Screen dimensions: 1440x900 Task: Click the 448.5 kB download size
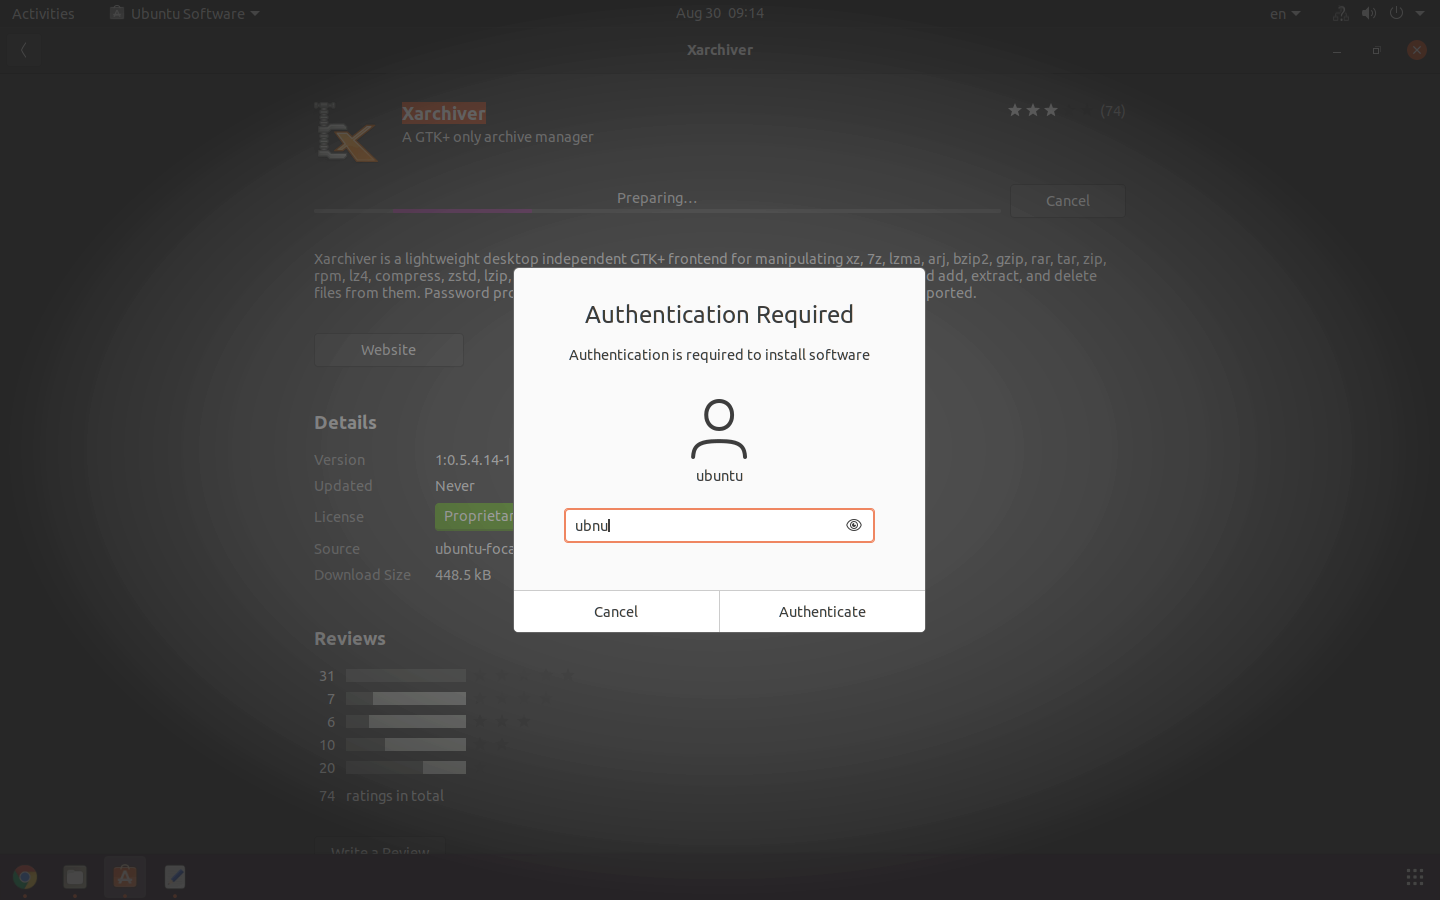point(463,575)
